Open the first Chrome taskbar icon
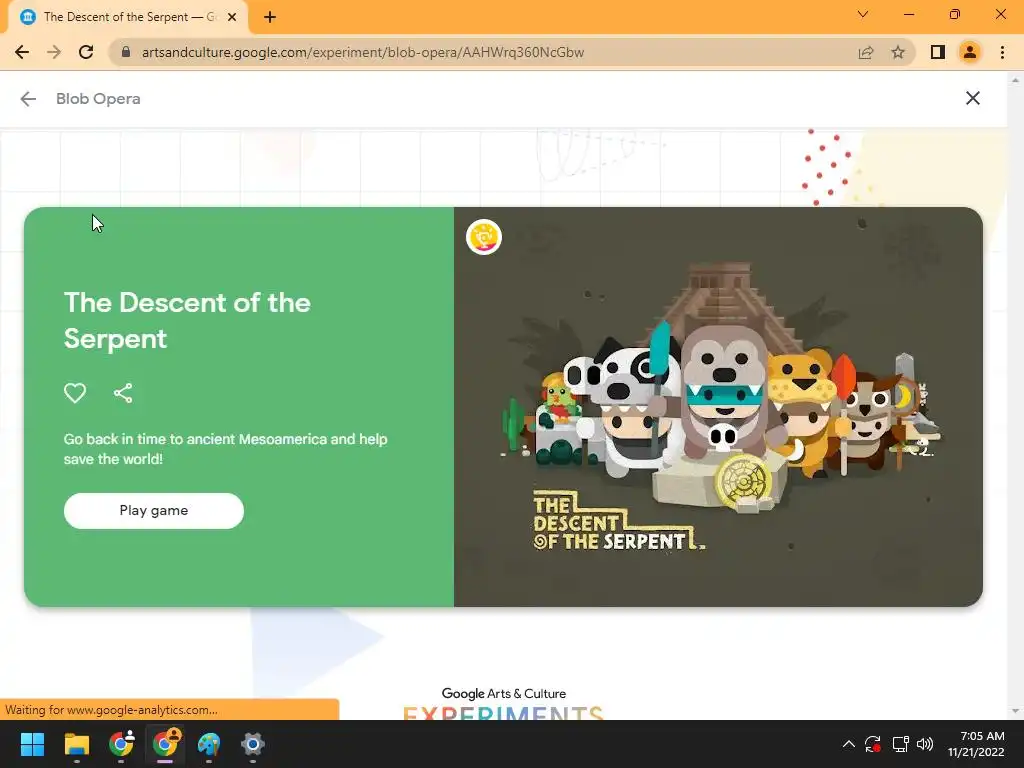 coord(121,744)
